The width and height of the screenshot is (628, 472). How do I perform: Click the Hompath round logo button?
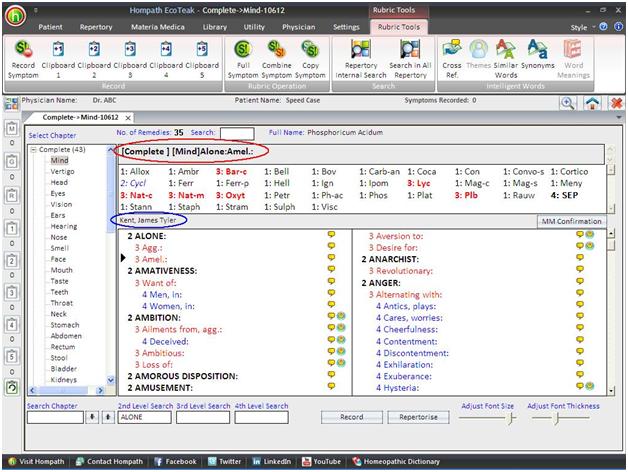tap(15, 16)
